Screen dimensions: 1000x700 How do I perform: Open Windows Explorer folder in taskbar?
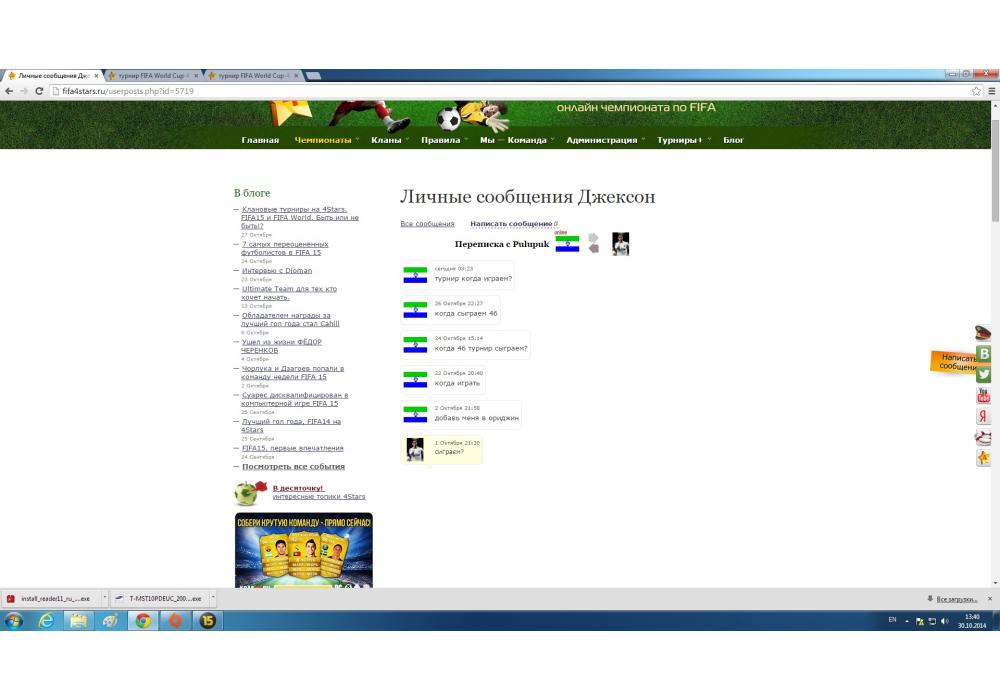[78, 620]
